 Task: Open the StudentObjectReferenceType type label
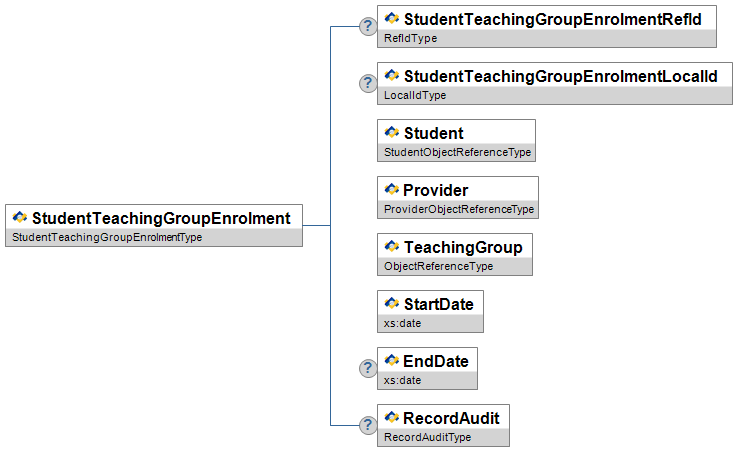pos(457,153)
